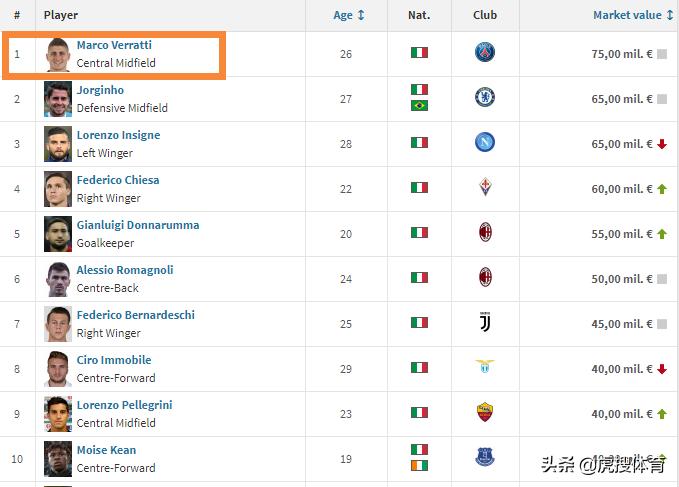This screenshot has height=487, width=679.
Task: Open Gianluigi Donnarumma's player profile link
Action: (137, 225)
